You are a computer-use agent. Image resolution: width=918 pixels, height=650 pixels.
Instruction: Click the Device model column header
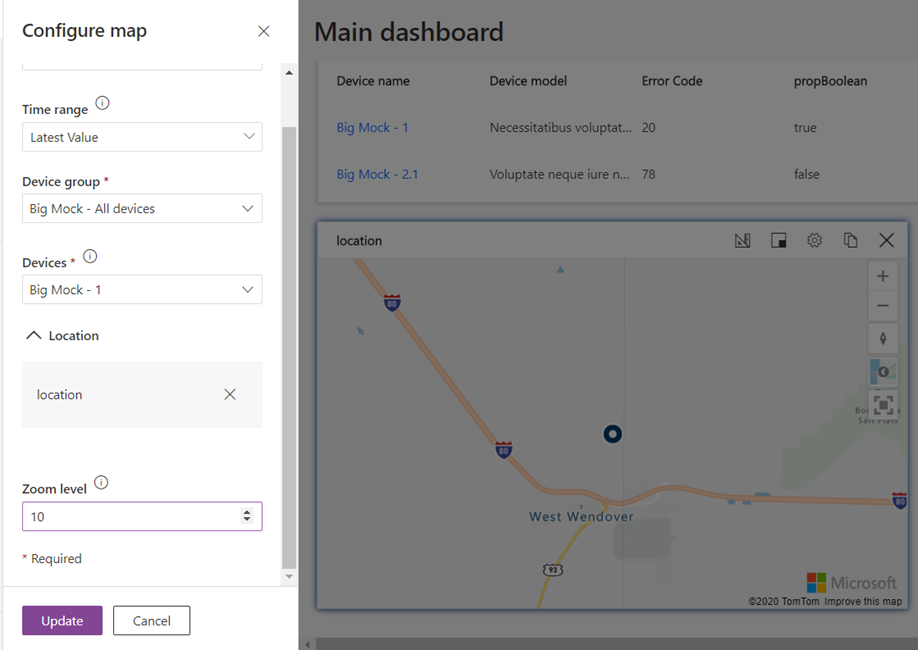point(528,81)
